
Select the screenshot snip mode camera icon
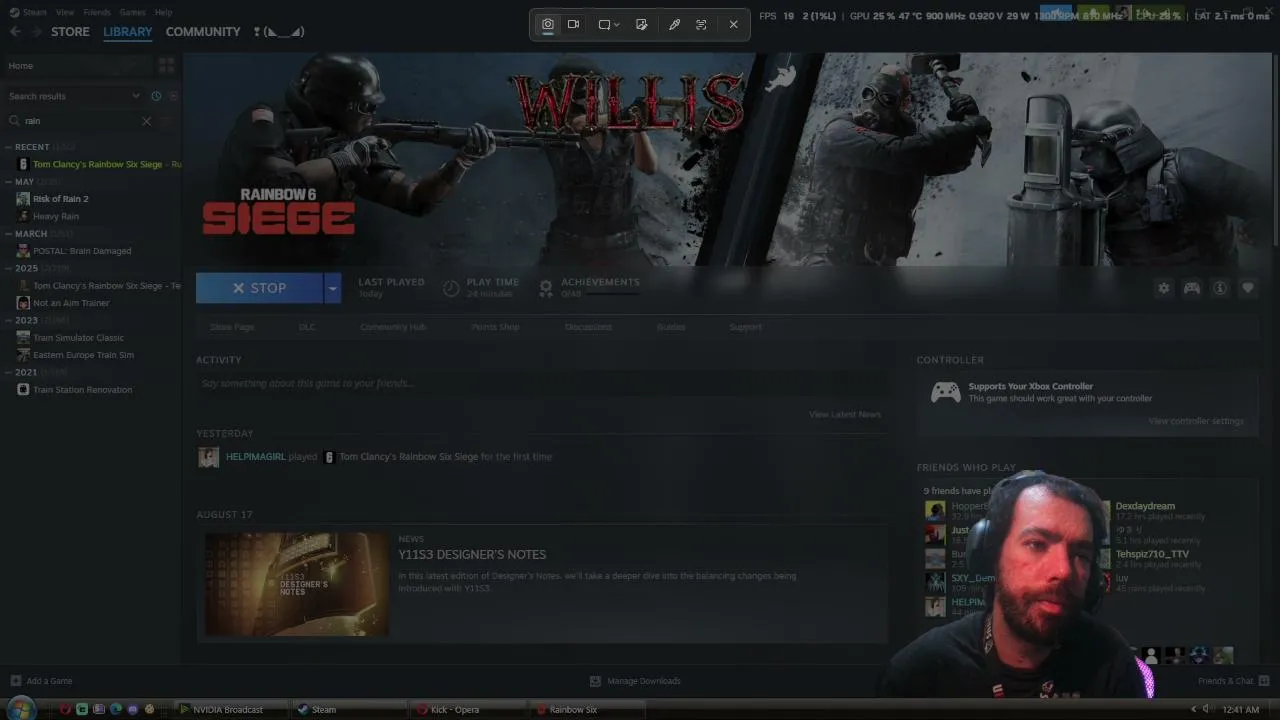[548, 24]
